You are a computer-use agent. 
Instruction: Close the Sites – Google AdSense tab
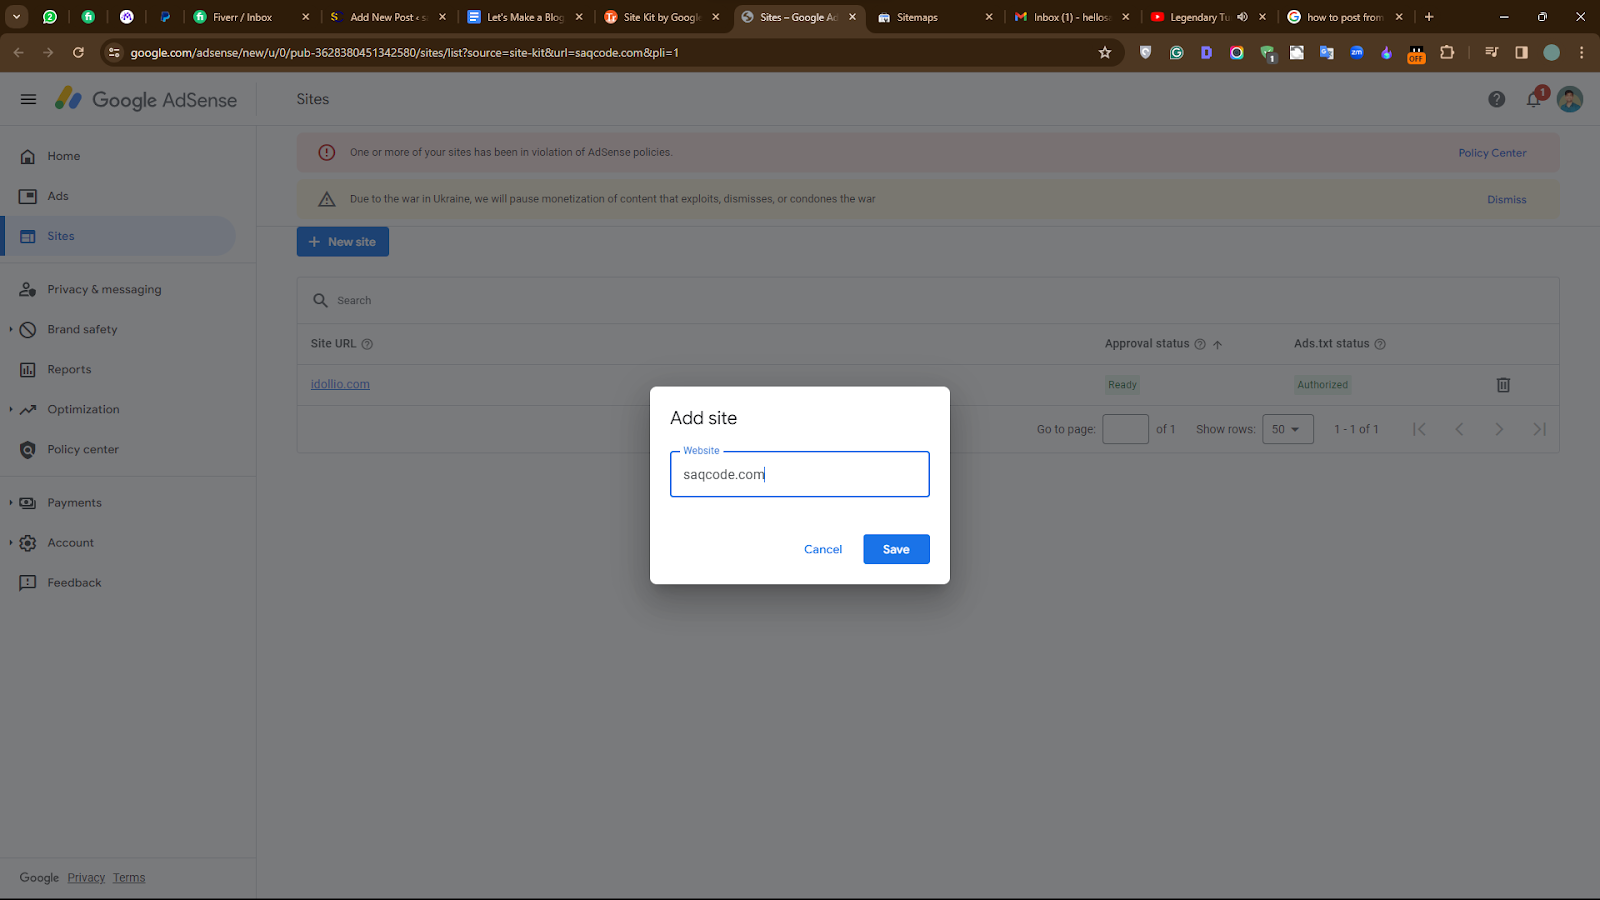coord(852,17)
